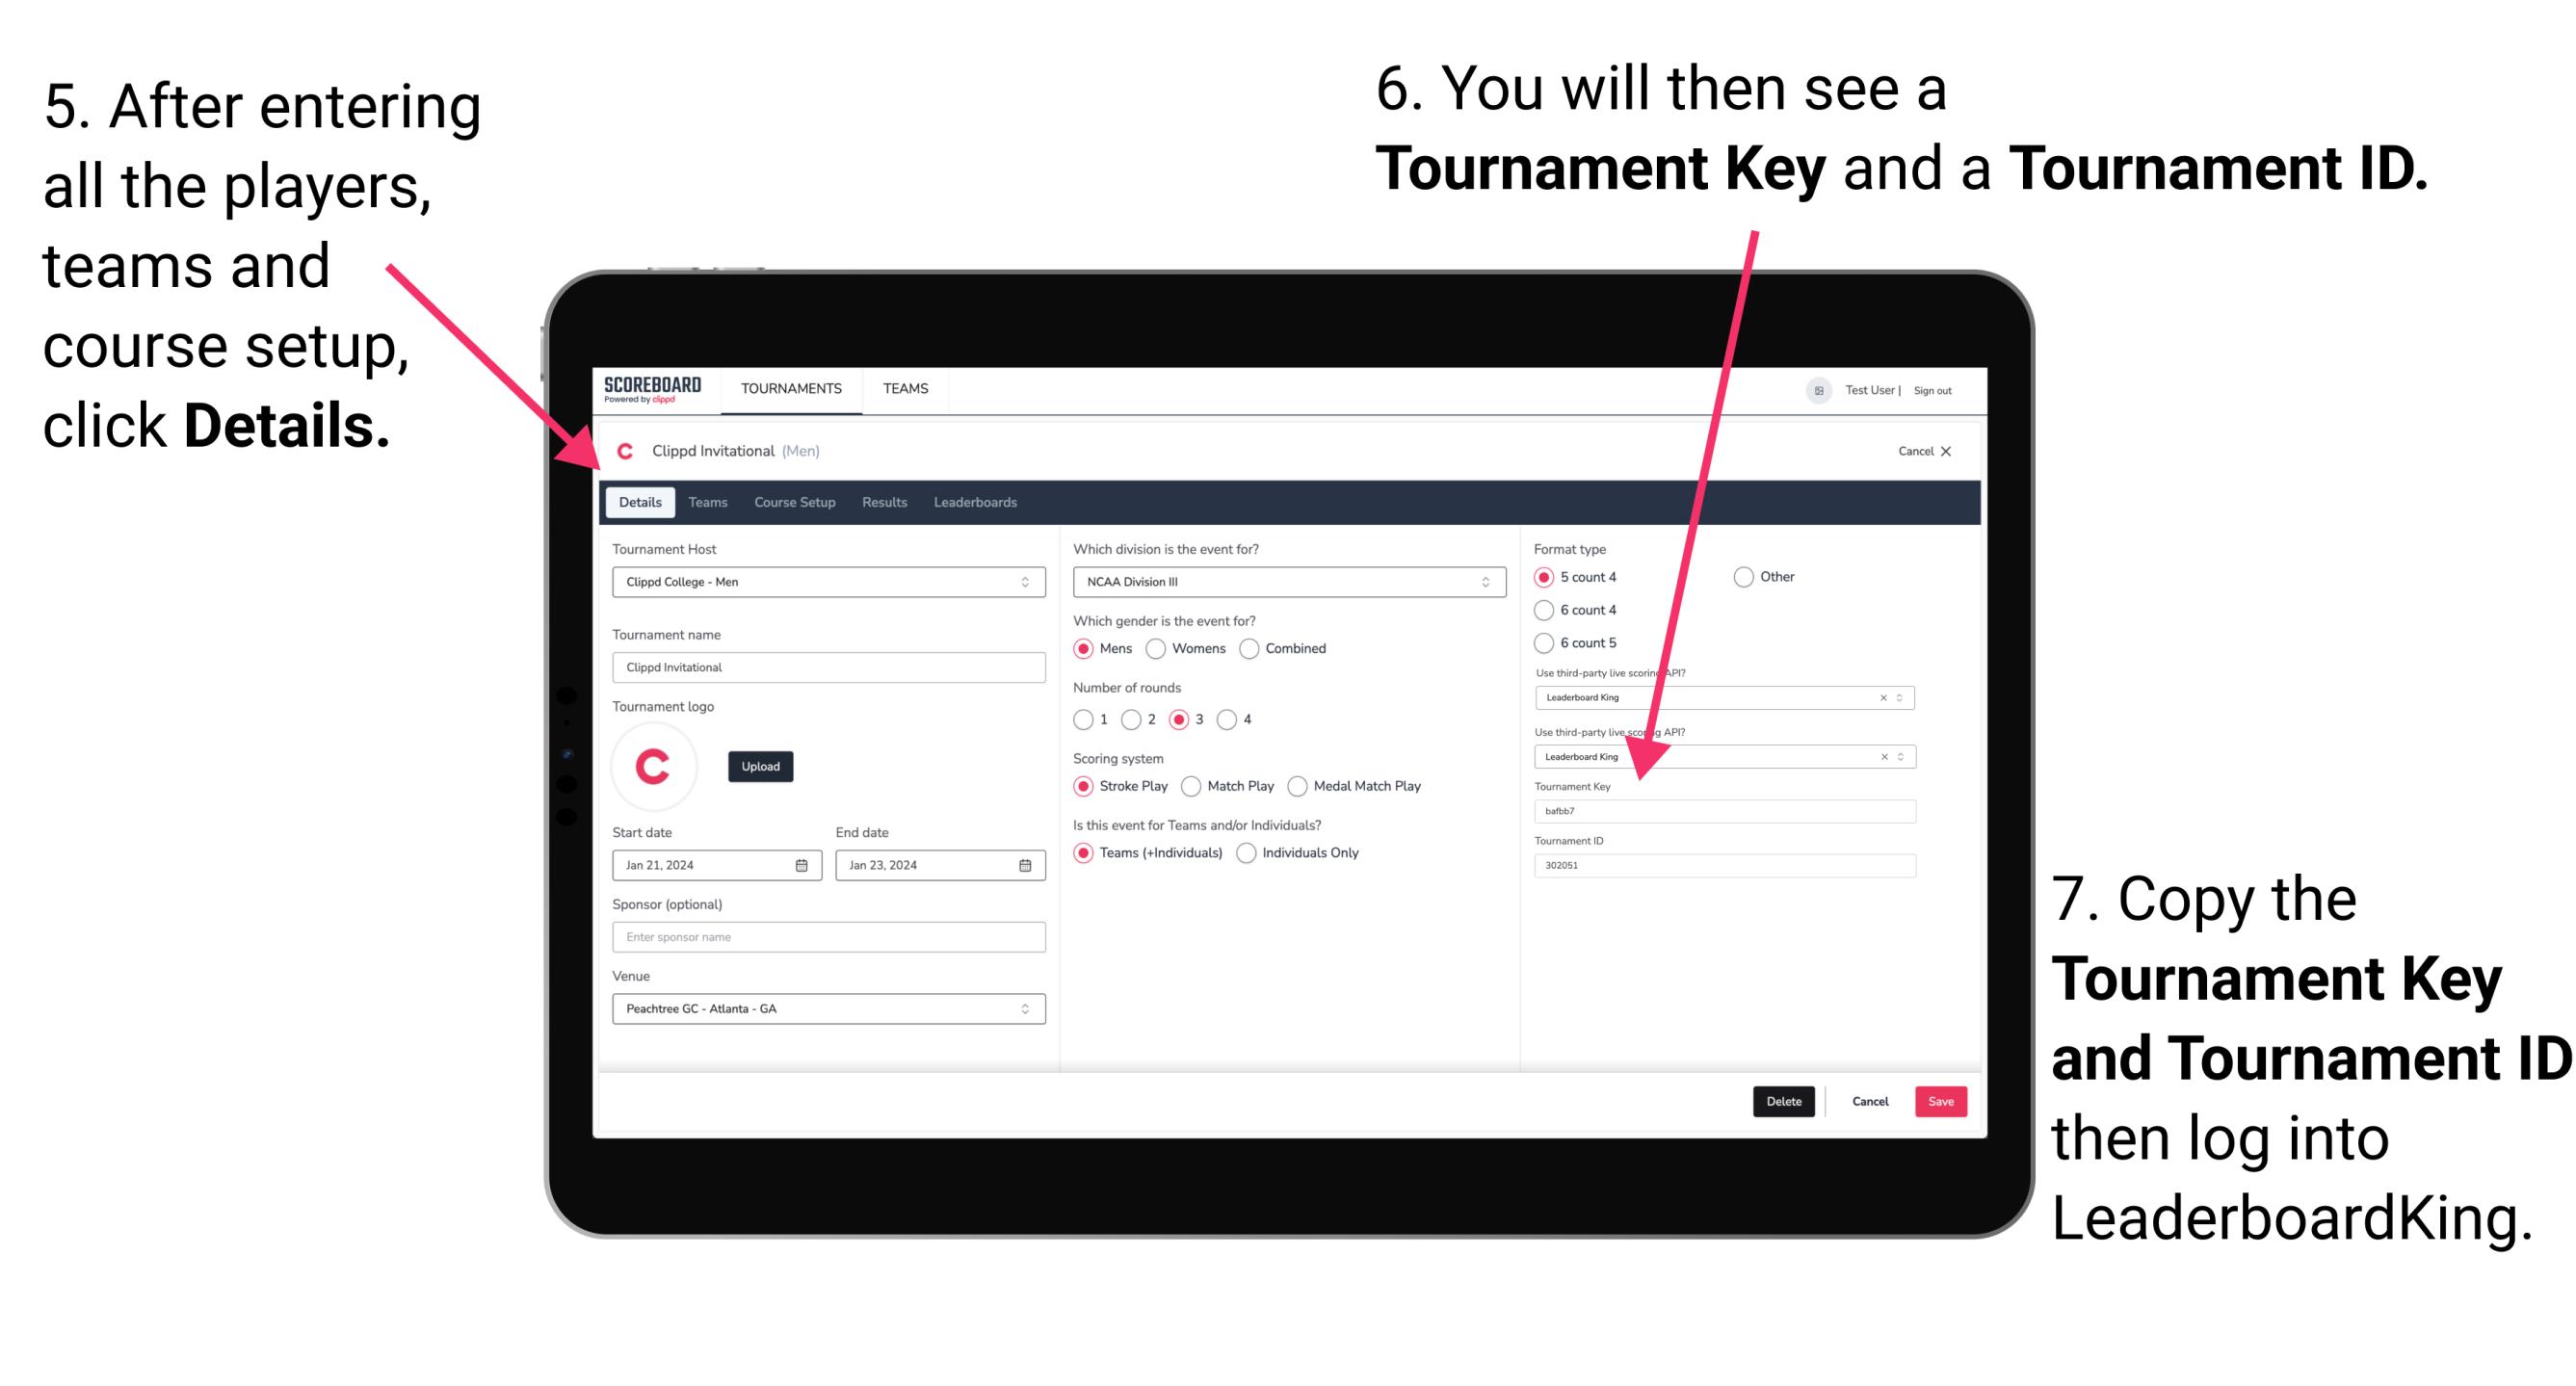Screen dimensions: 2576x1386
Task: Click the Sign out link
Action: pos(1946,389)
